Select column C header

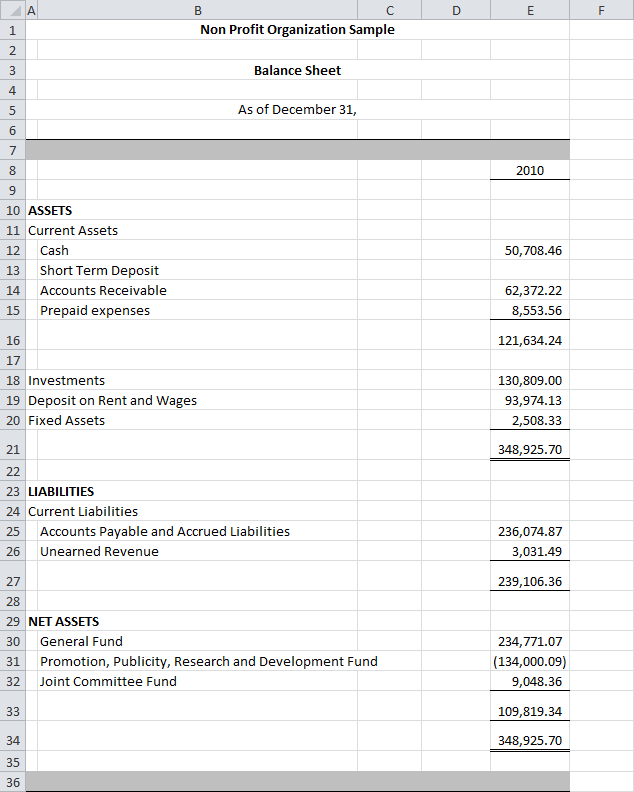[x=389, y=10]
